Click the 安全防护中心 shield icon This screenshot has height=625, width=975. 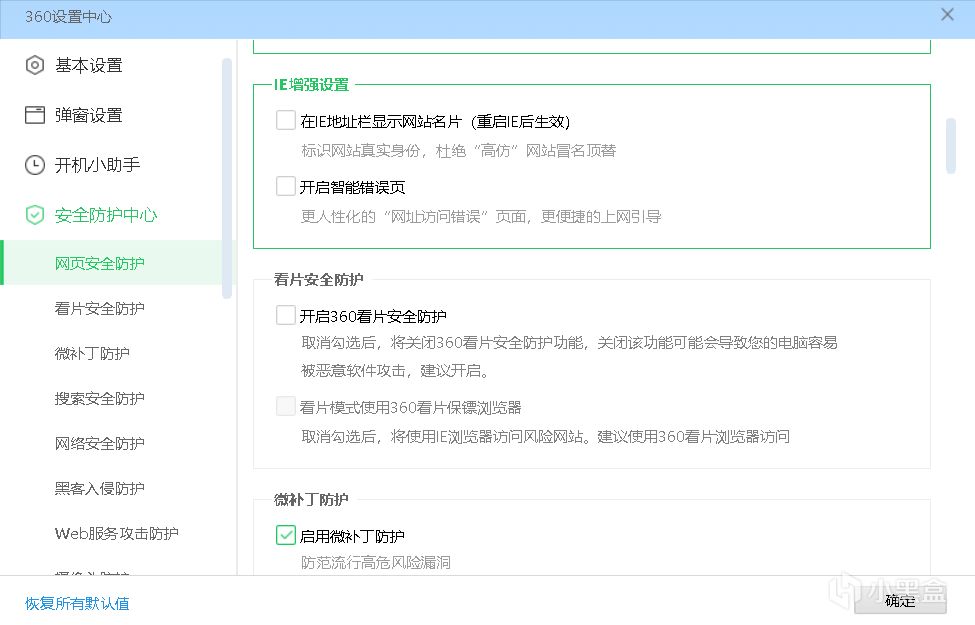(x=35, y=215)
